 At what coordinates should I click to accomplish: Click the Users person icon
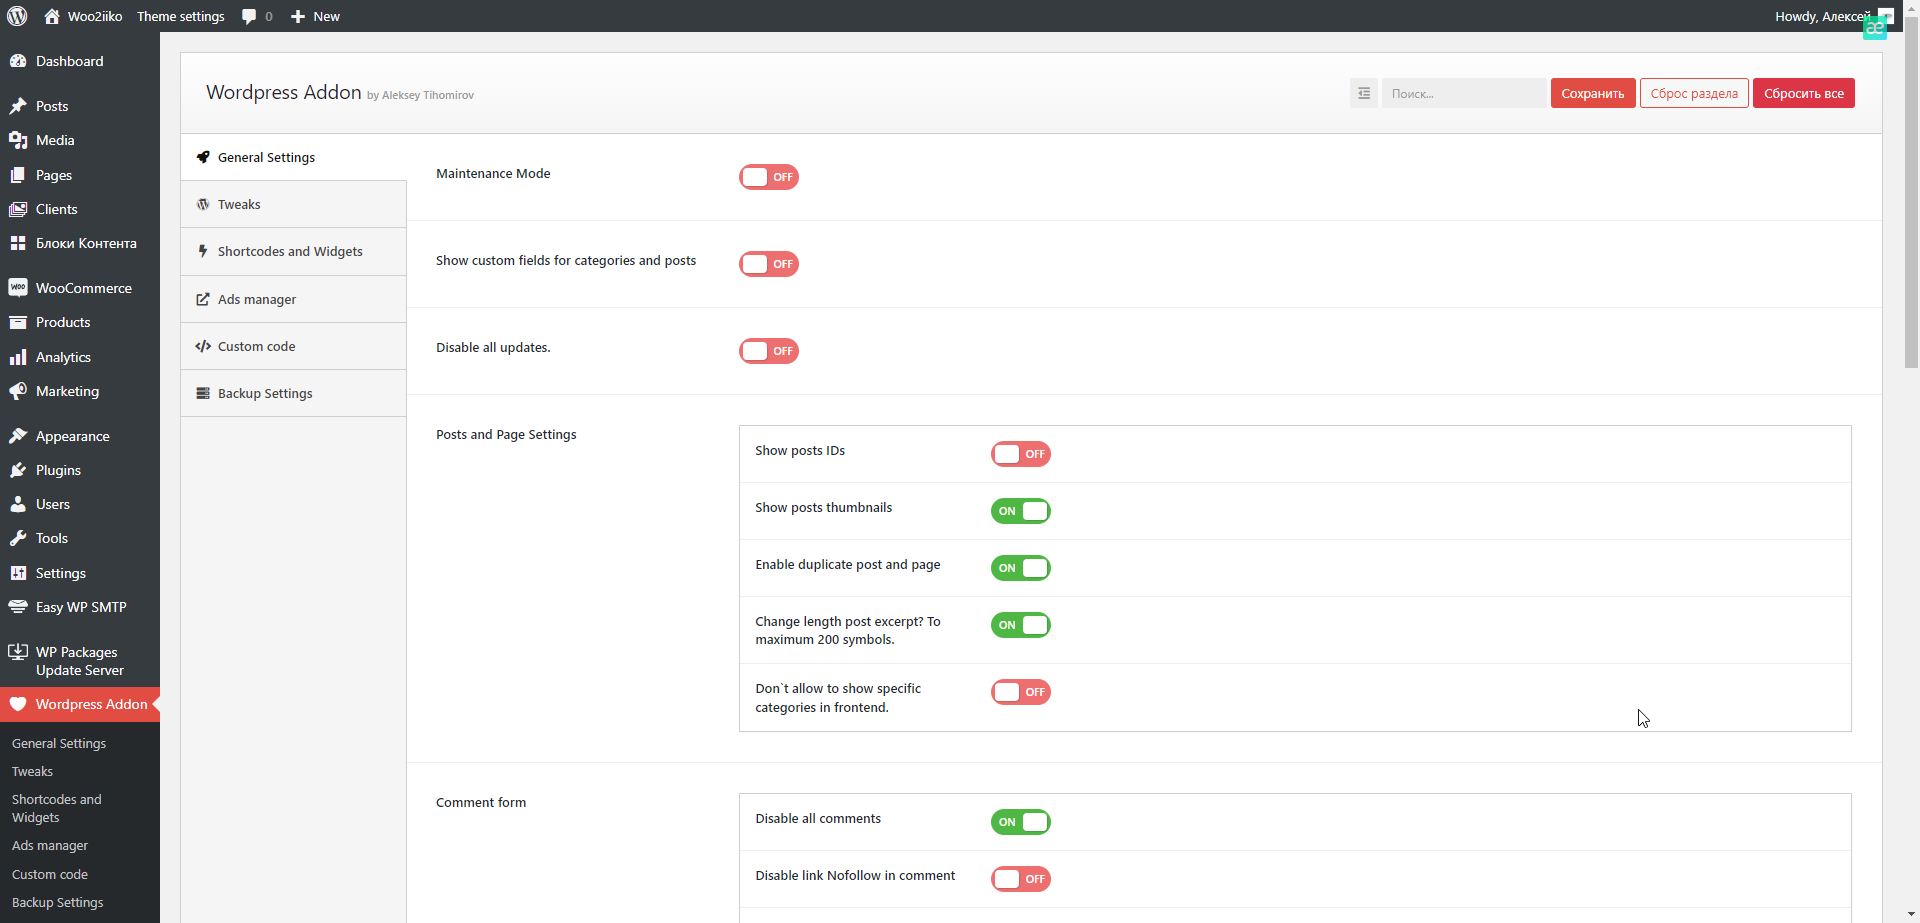pyautogui.click(x=18, y=504)
